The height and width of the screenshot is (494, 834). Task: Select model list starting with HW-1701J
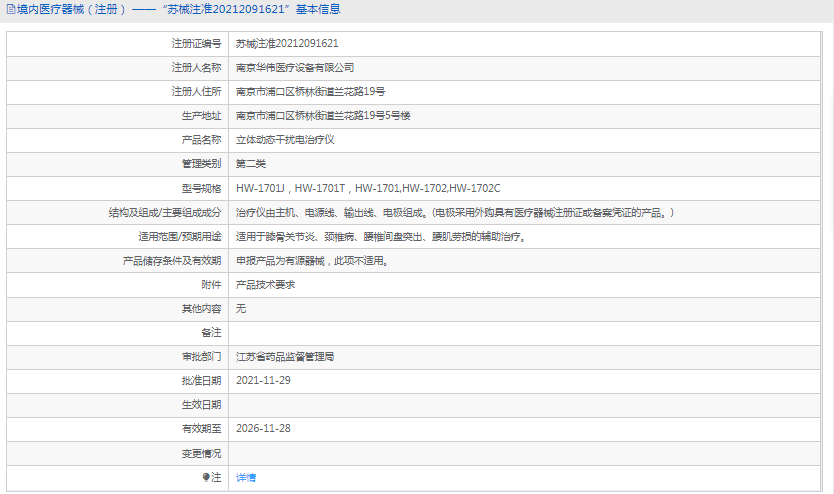(368, 188)
